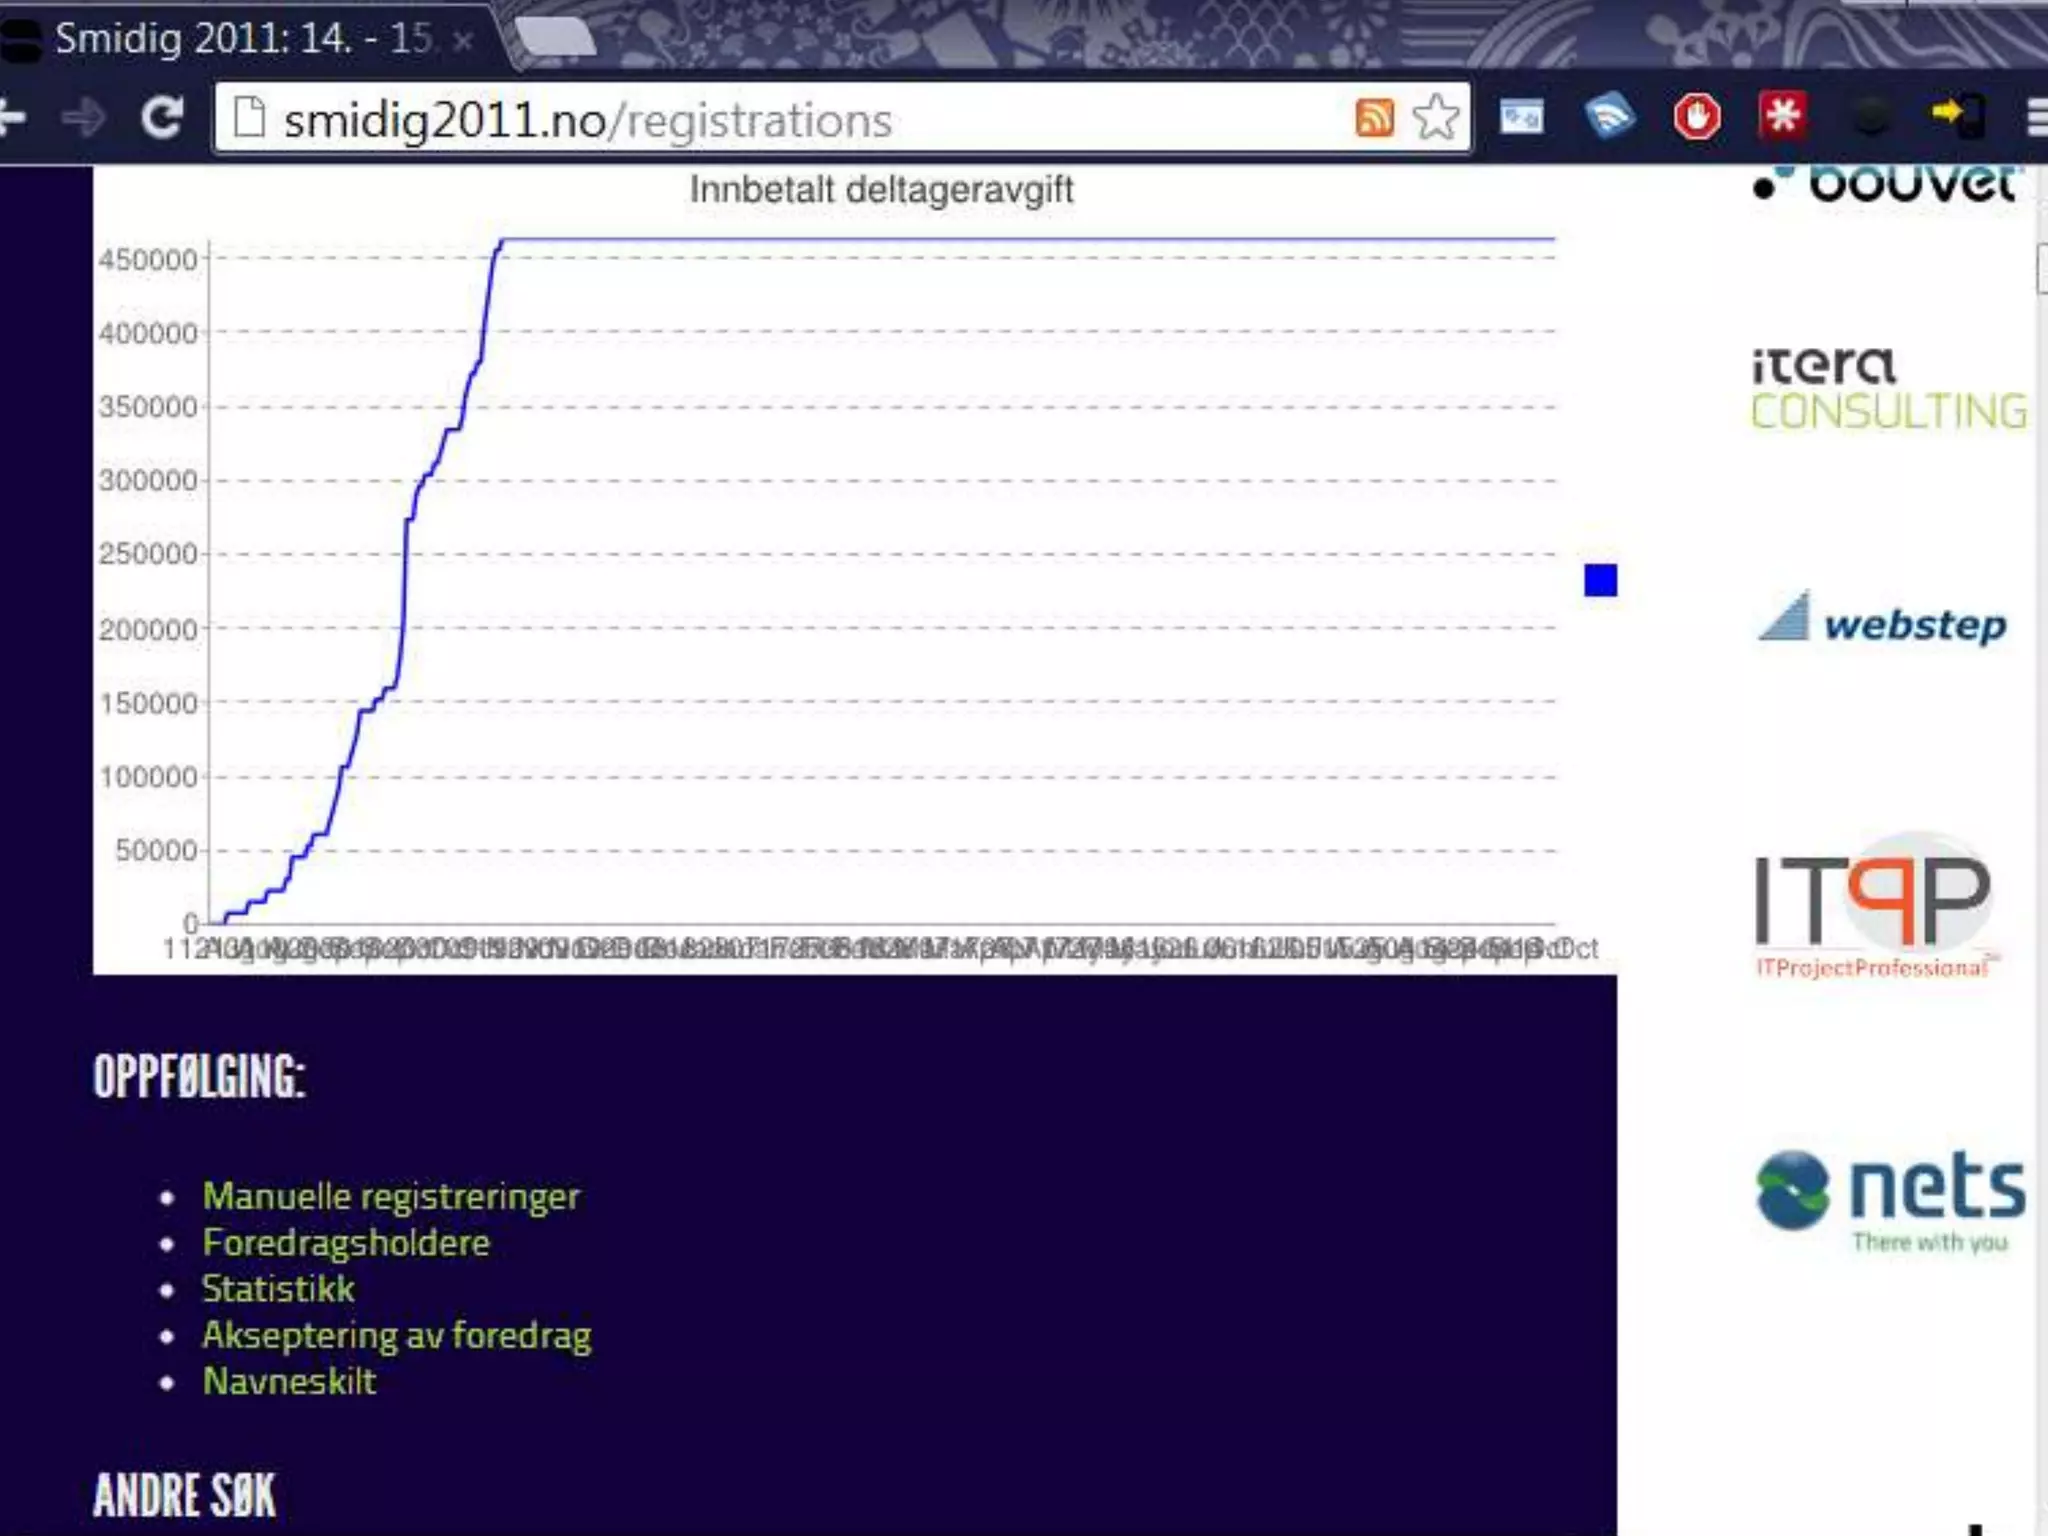
Task: Open the Manuelle registreringer link
Action: (390, 1196)
